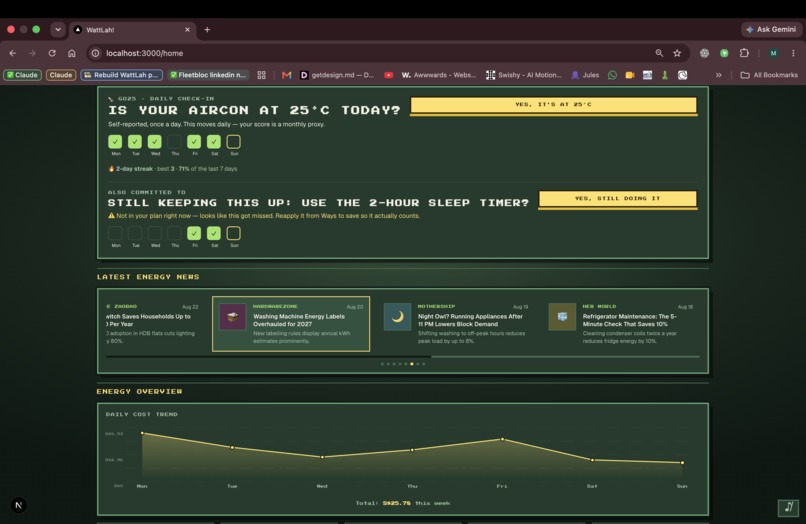Image resolution: width=806 pixels, height=524 pixels.
Task: Open the Gmail bookmark
Action: coord(287,75)
